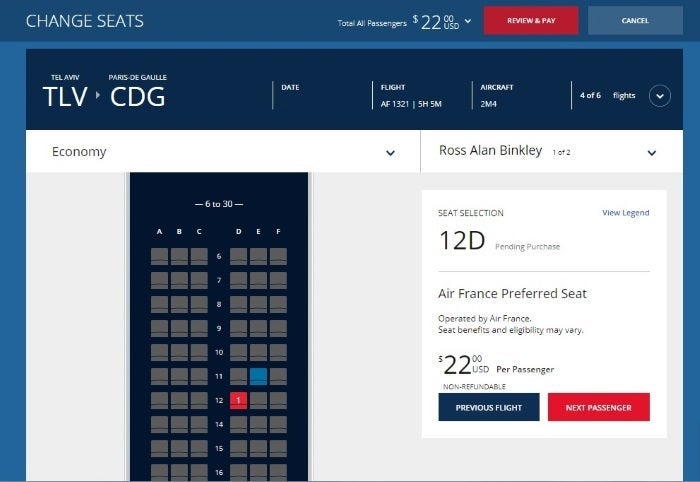
Task: Select the selected red seat 12D
Action: pos(238,400)
